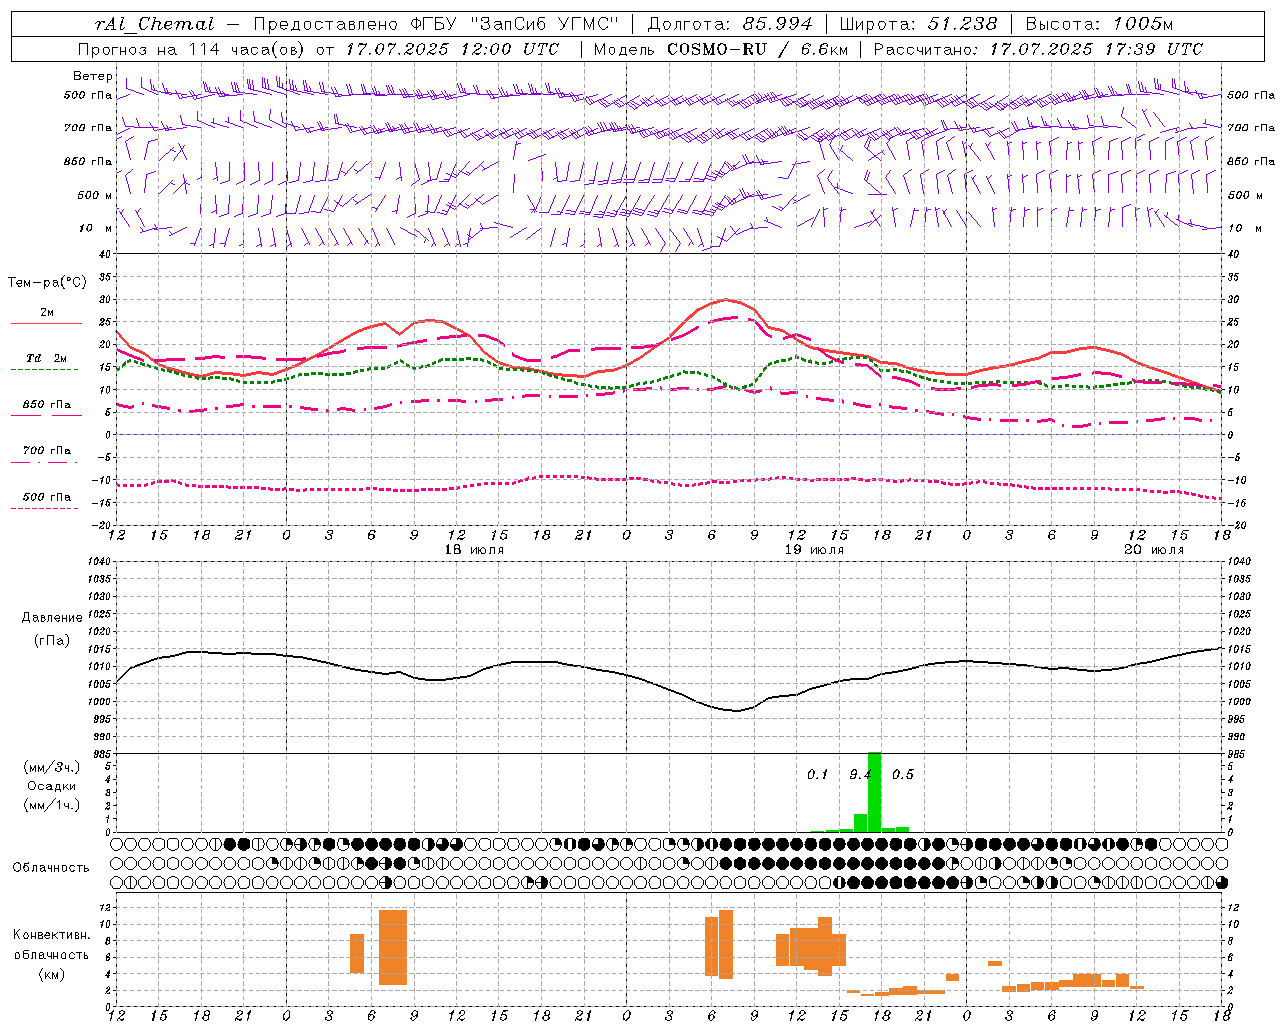Click the 19 июля date label
Screen dimensions: 1280x1024
[x=814, y=550]
